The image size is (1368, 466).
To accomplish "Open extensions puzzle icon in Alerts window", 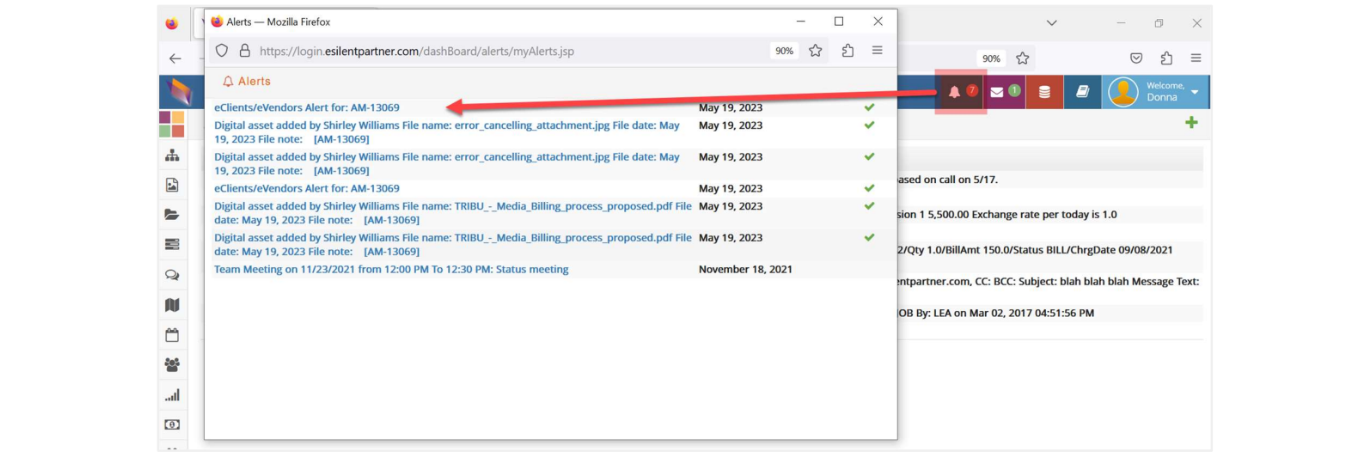I will click(848, 51).
